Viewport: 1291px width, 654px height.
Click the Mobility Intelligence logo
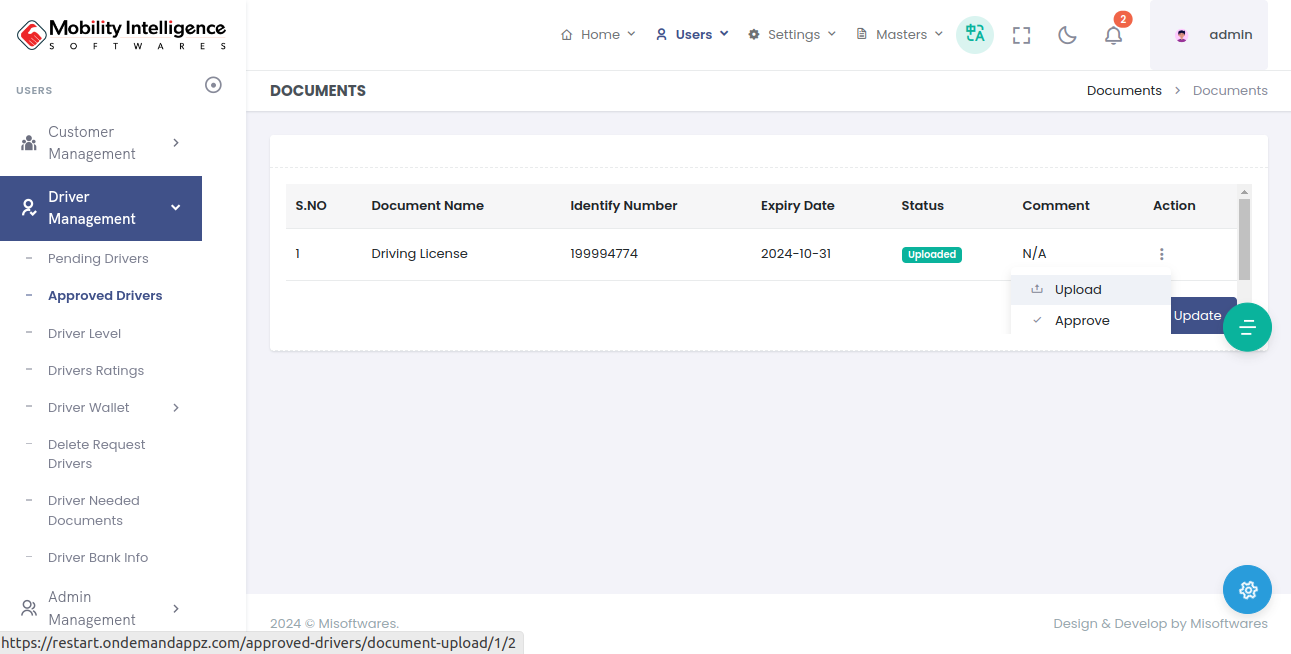tap(122, 35)
